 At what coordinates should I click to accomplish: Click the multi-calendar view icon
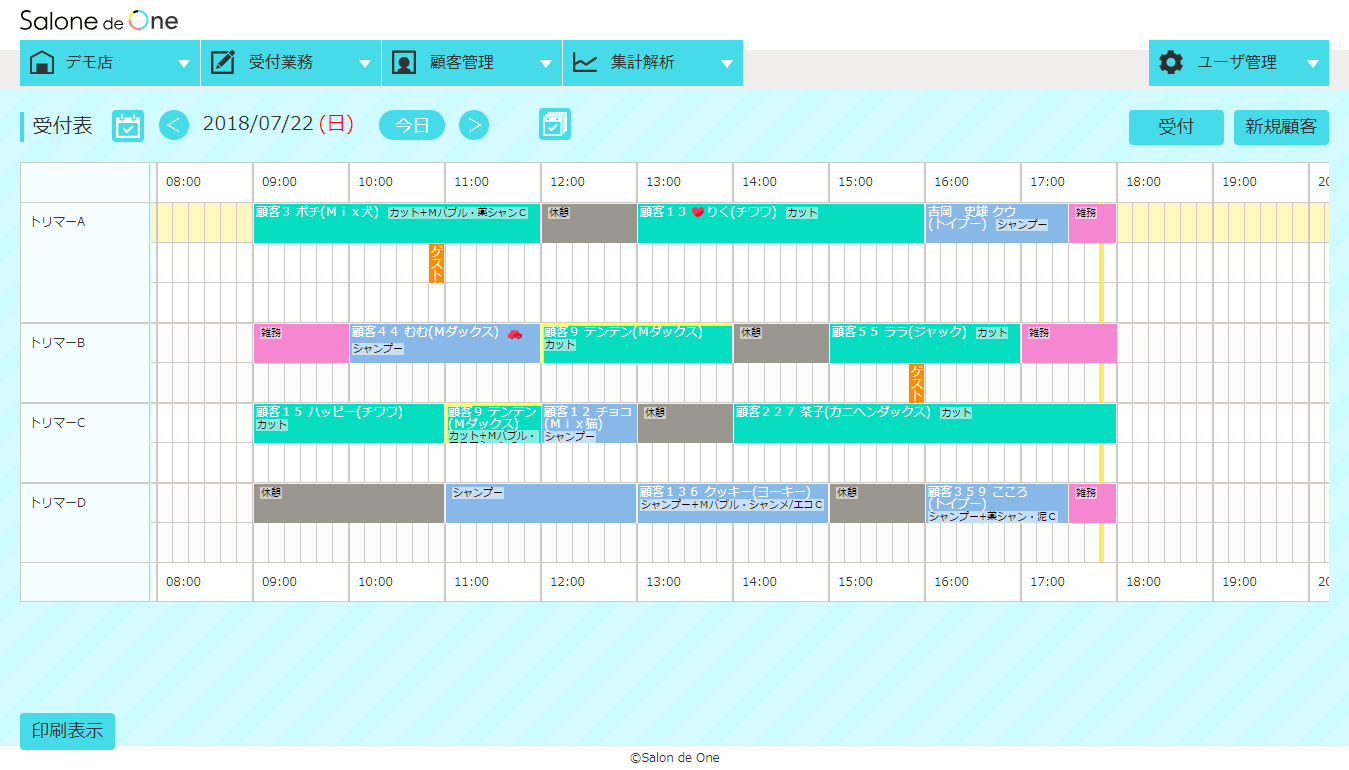554,124
